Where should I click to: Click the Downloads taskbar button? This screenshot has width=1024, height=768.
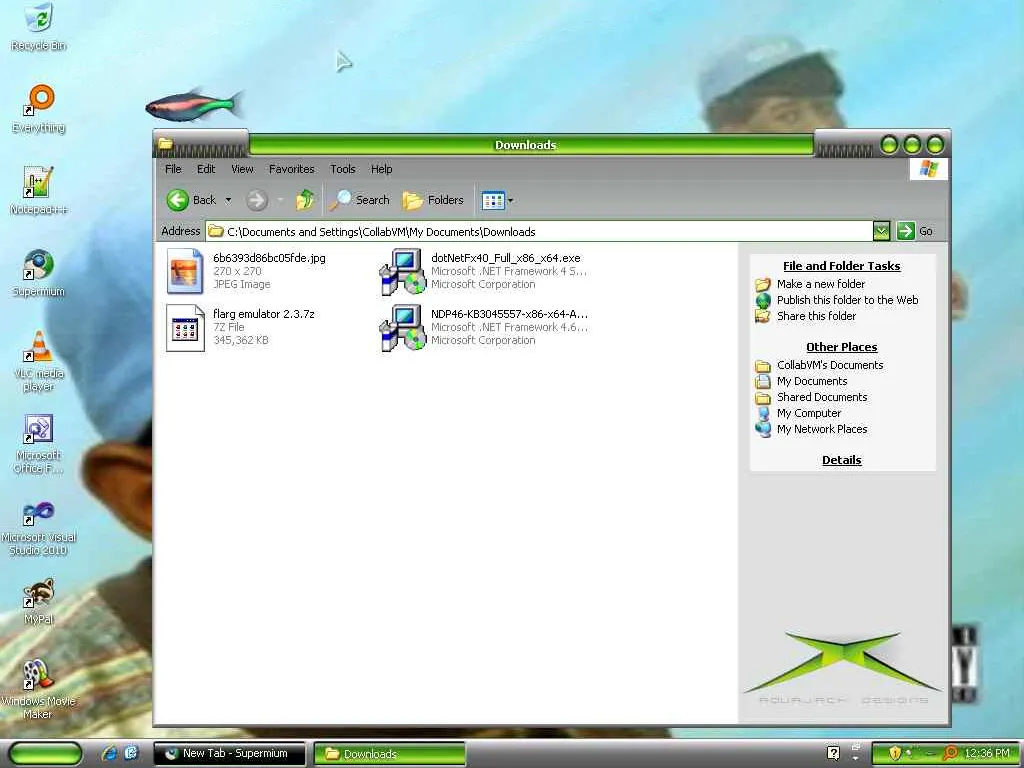tap(389, 754)
